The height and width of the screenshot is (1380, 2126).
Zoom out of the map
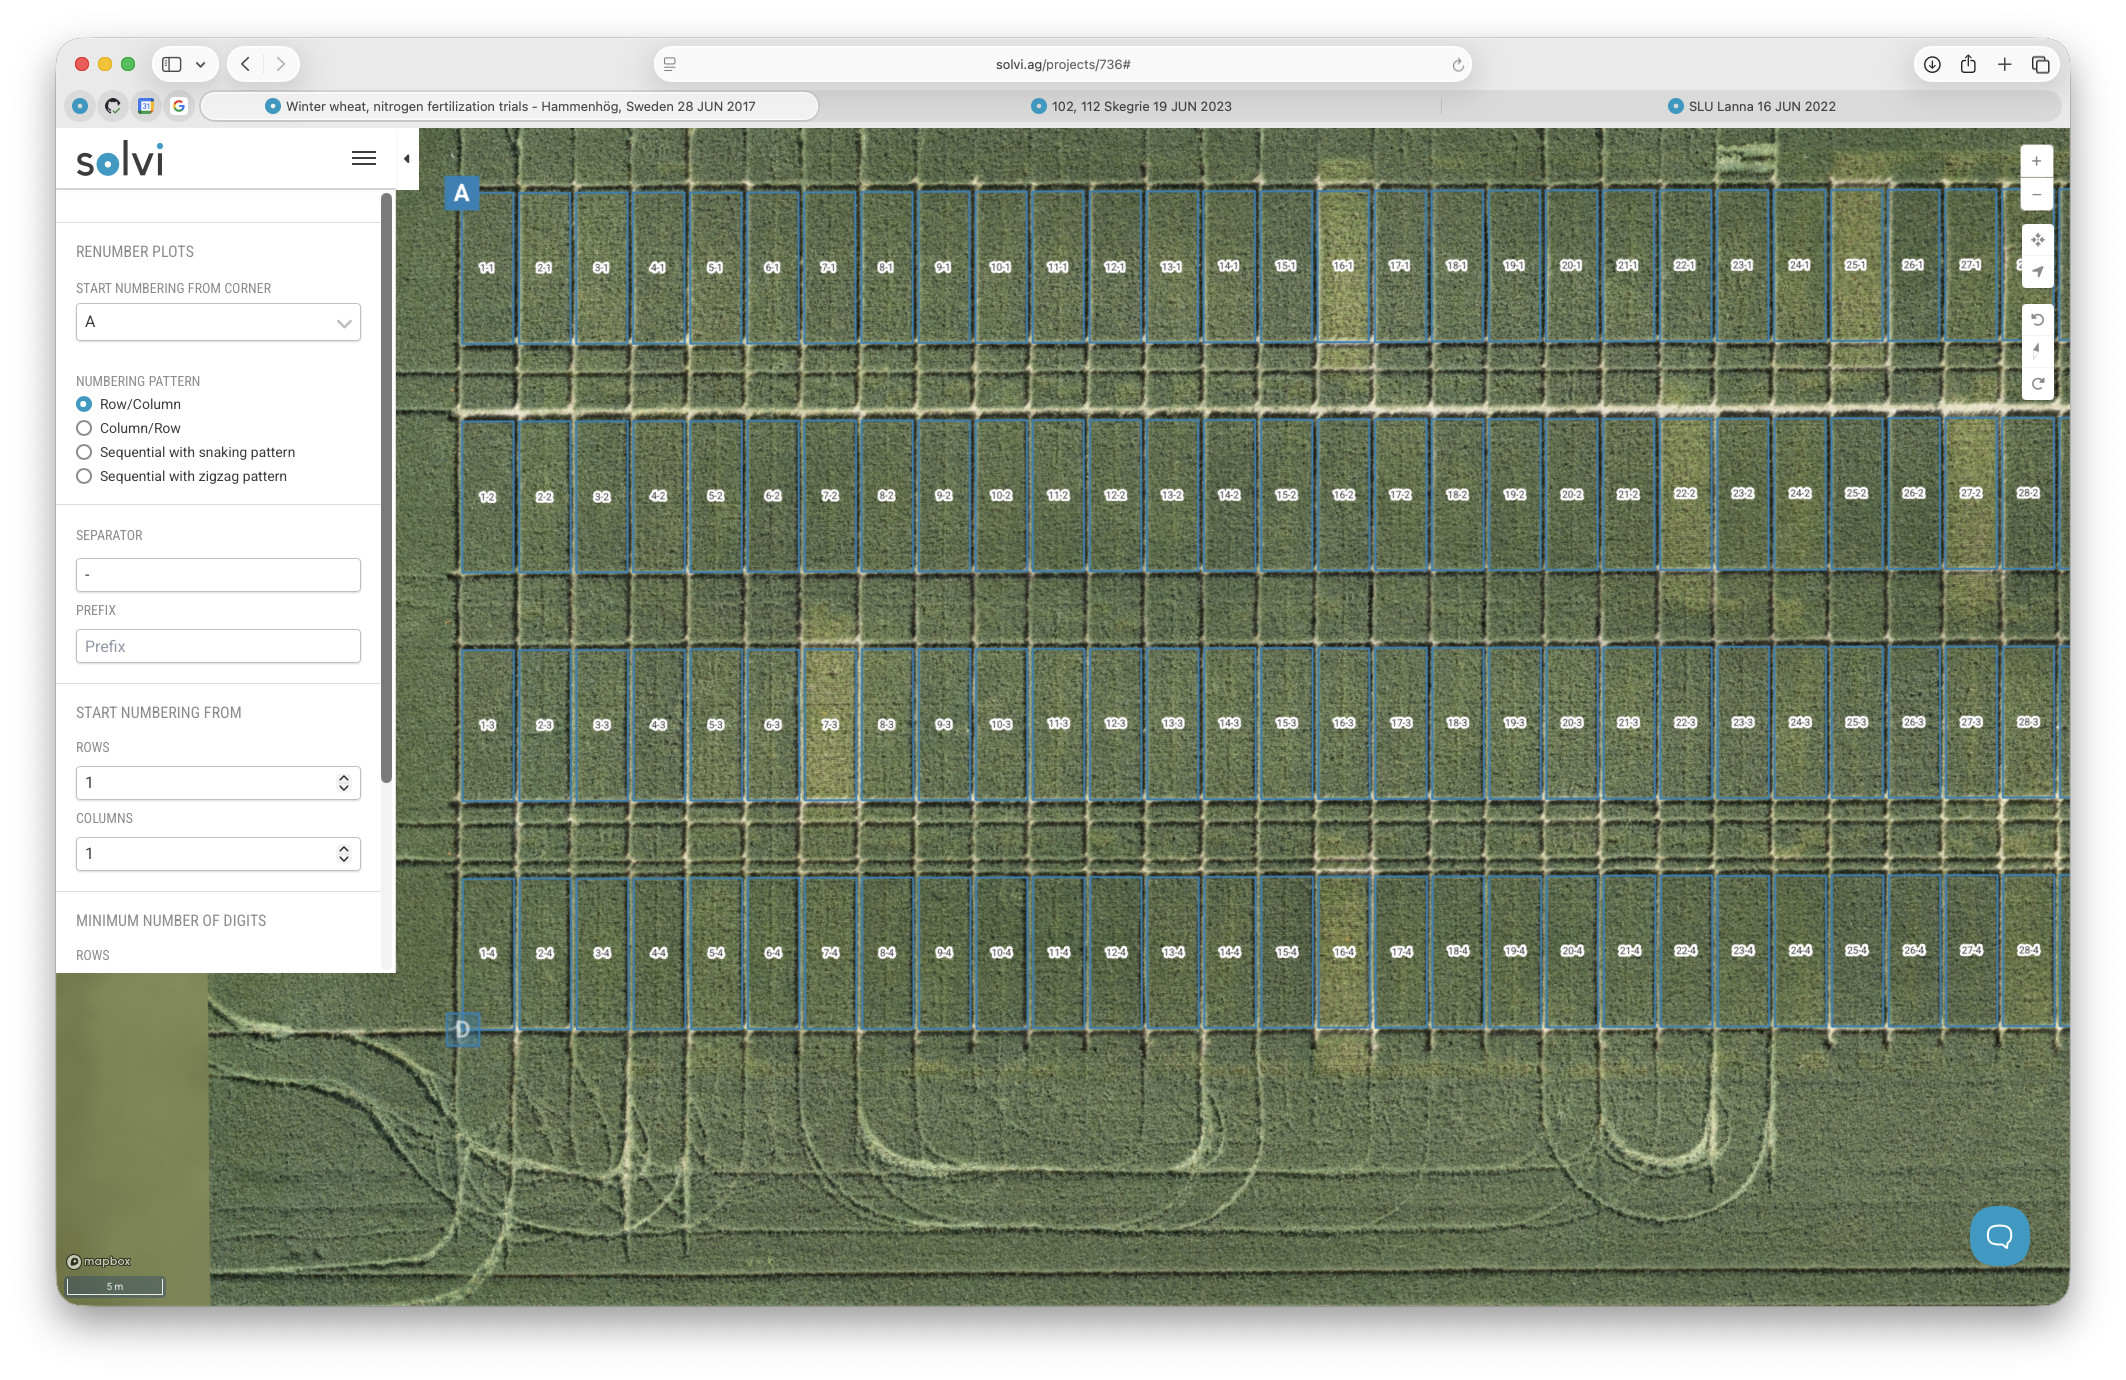(x=2036, y=194)
